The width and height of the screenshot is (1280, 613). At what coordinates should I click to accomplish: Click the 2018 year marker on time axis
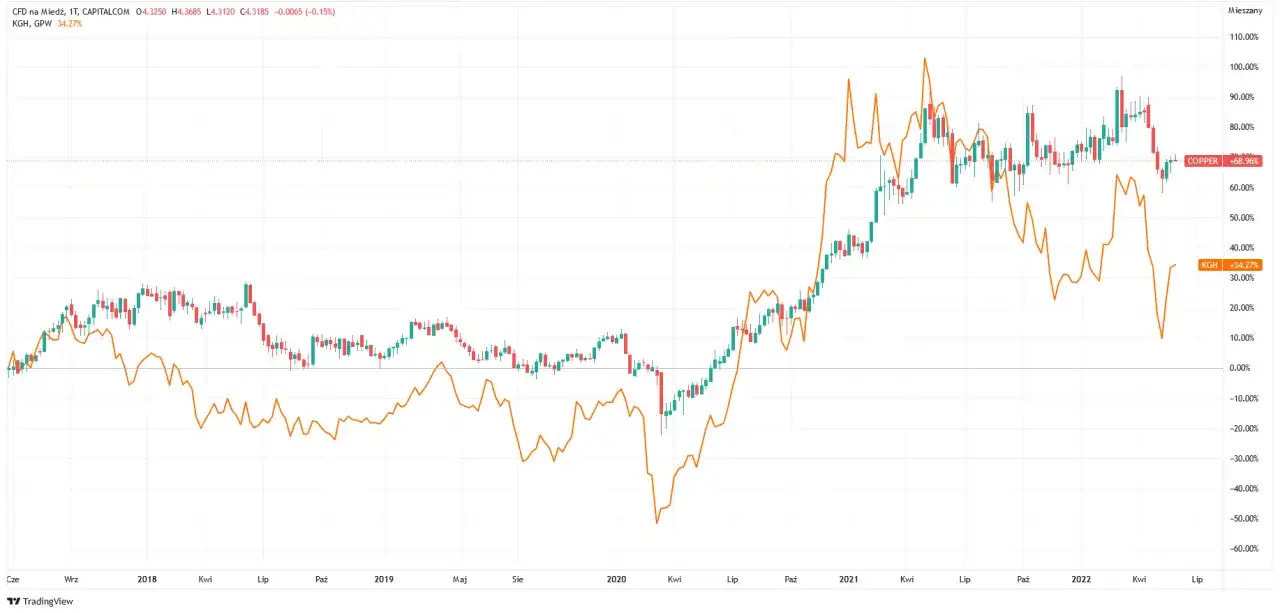tap(147, 579)
